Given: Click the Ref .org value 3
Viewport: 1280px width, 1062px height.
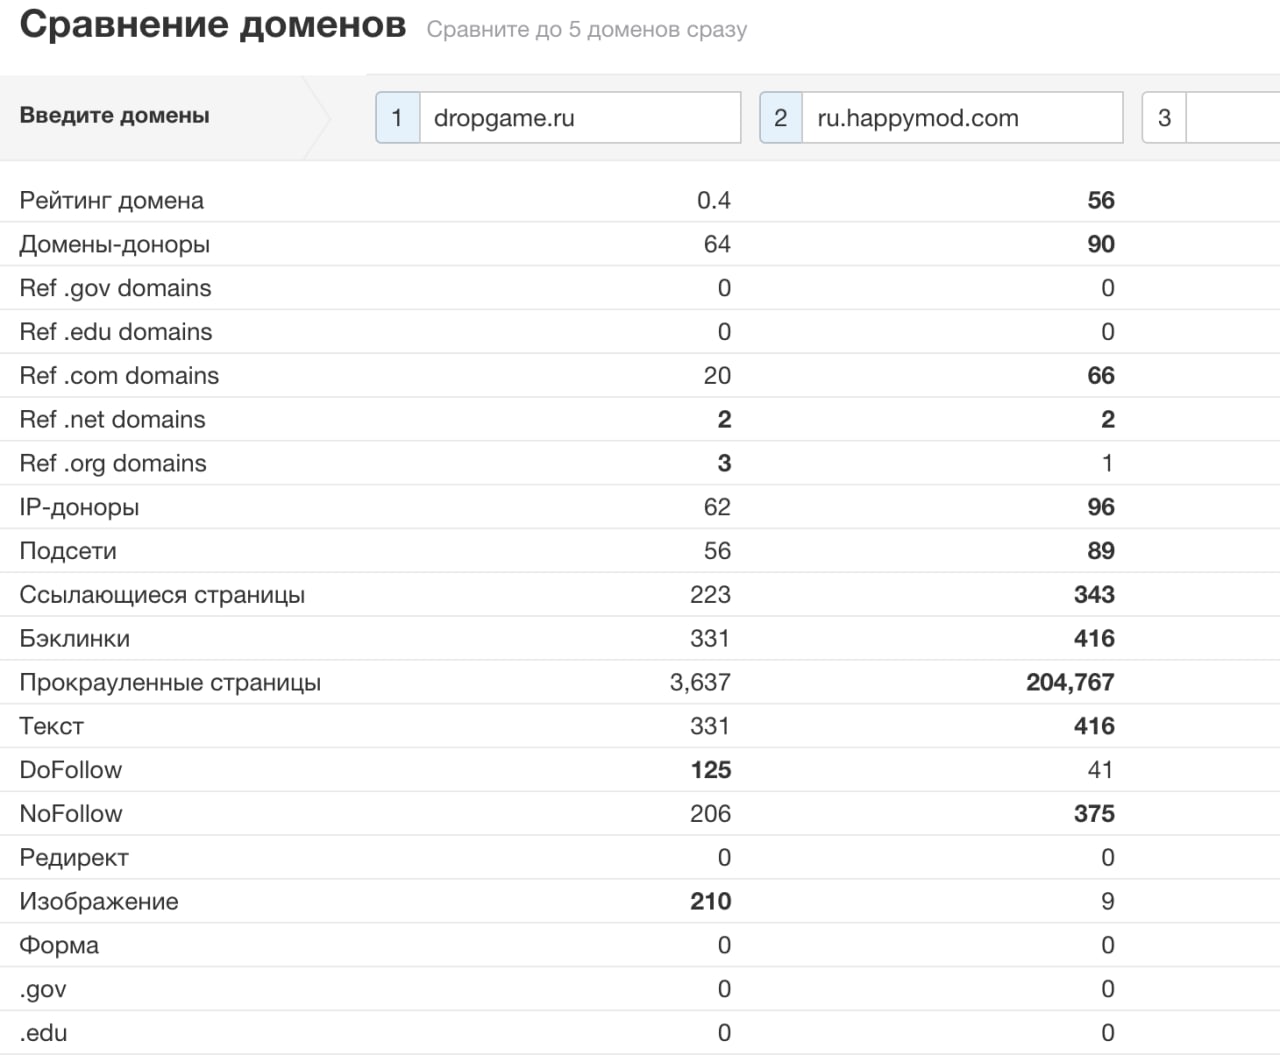Looking at the screenshot, I should (x=724, y=463).
